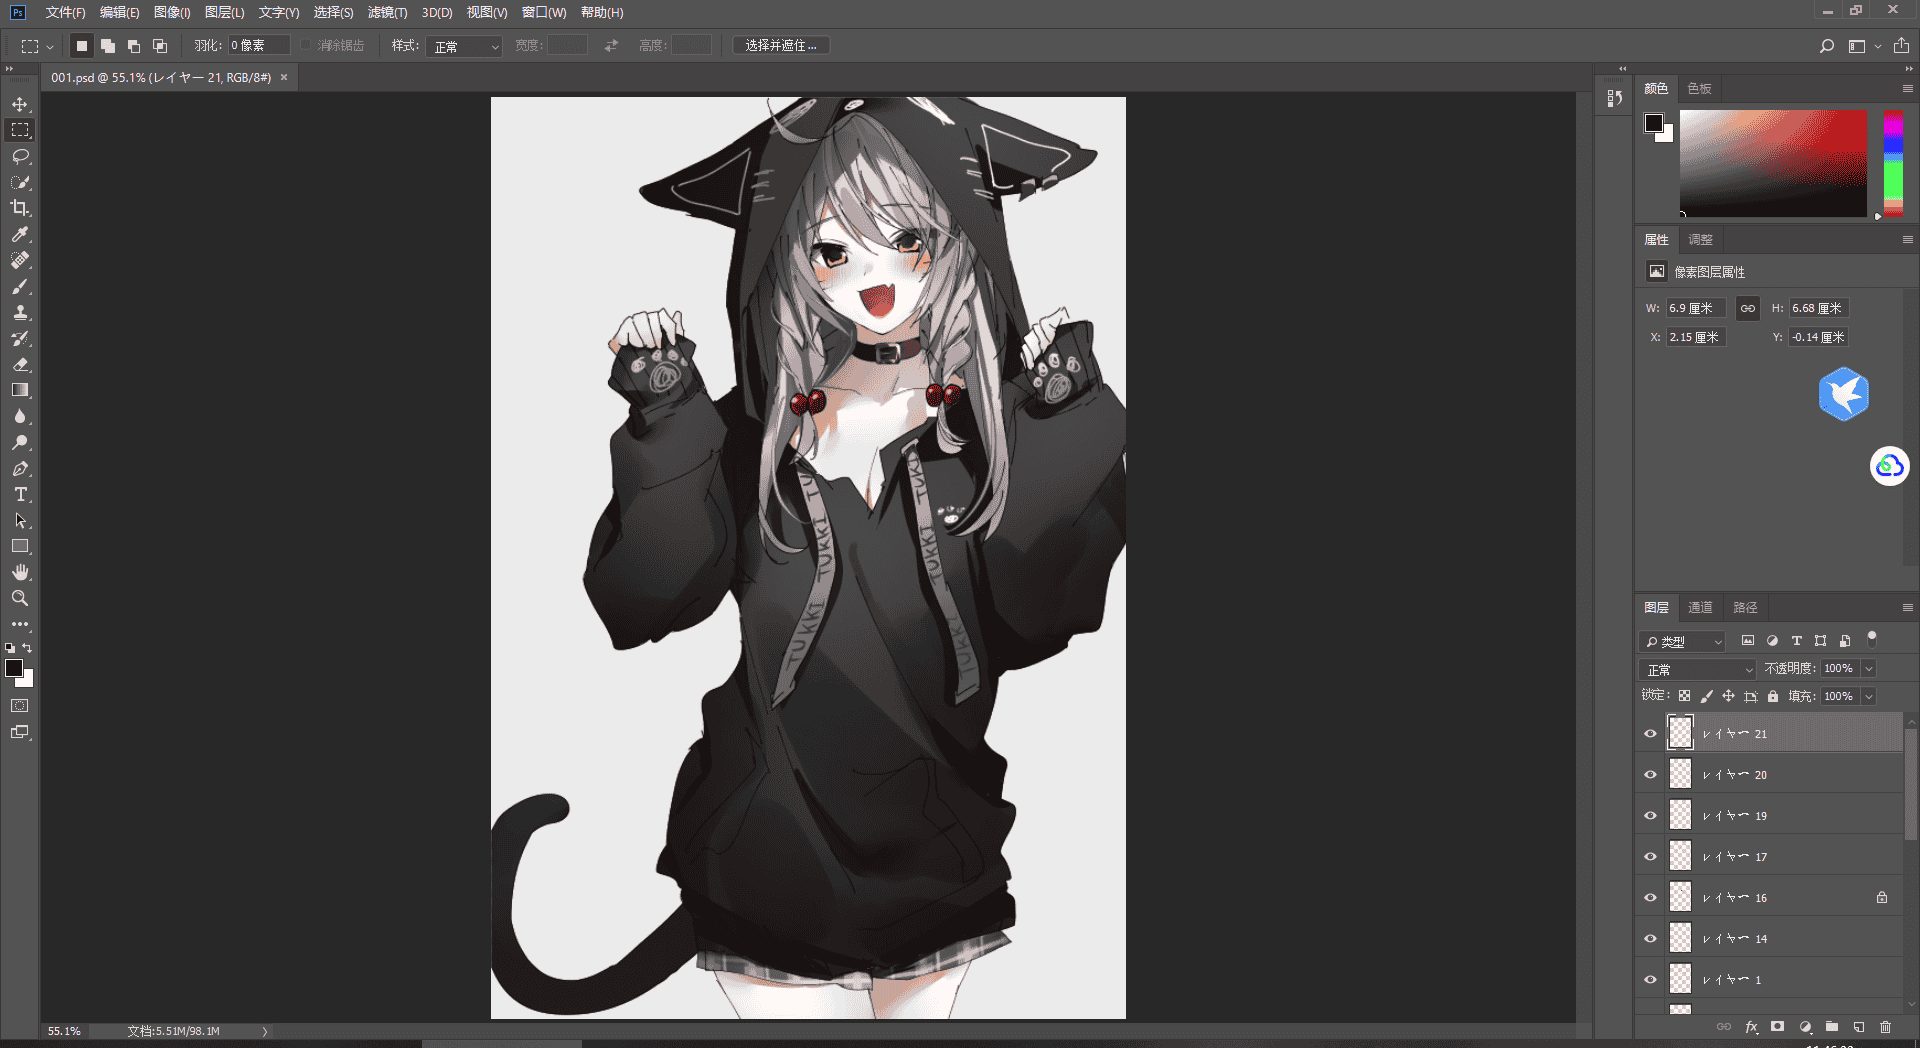
Task: Hide layer レイヤー 20 via eye icon
Action: point(1650,774)
